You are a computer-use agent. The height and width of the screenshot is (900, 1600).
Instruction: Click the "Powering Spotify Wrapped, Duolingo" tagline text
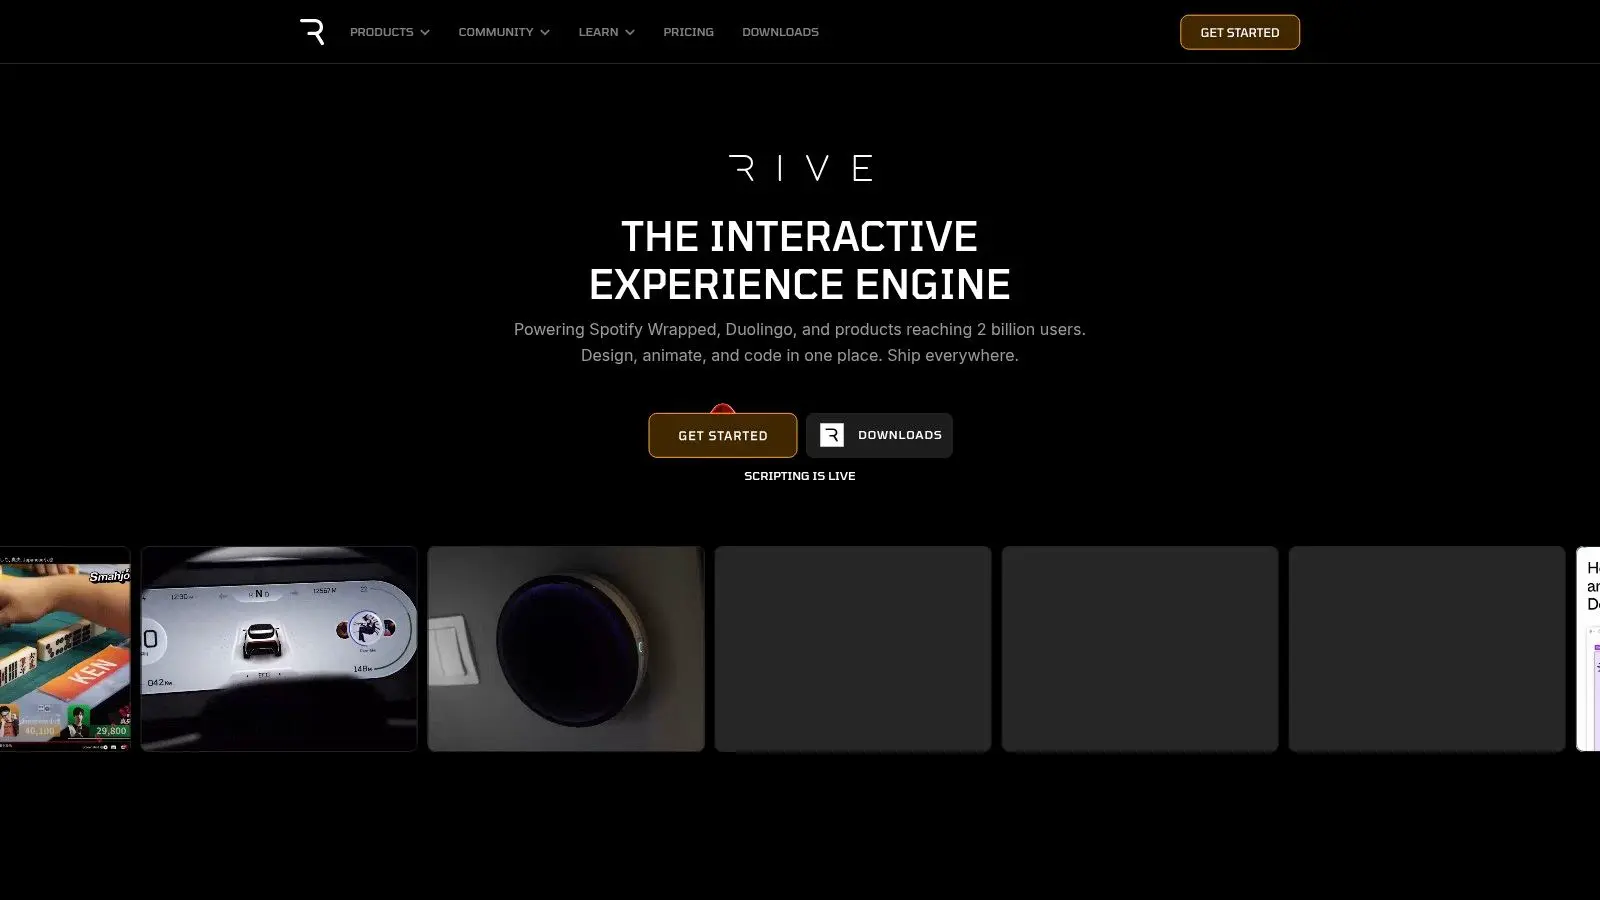[x=800, y=329]
